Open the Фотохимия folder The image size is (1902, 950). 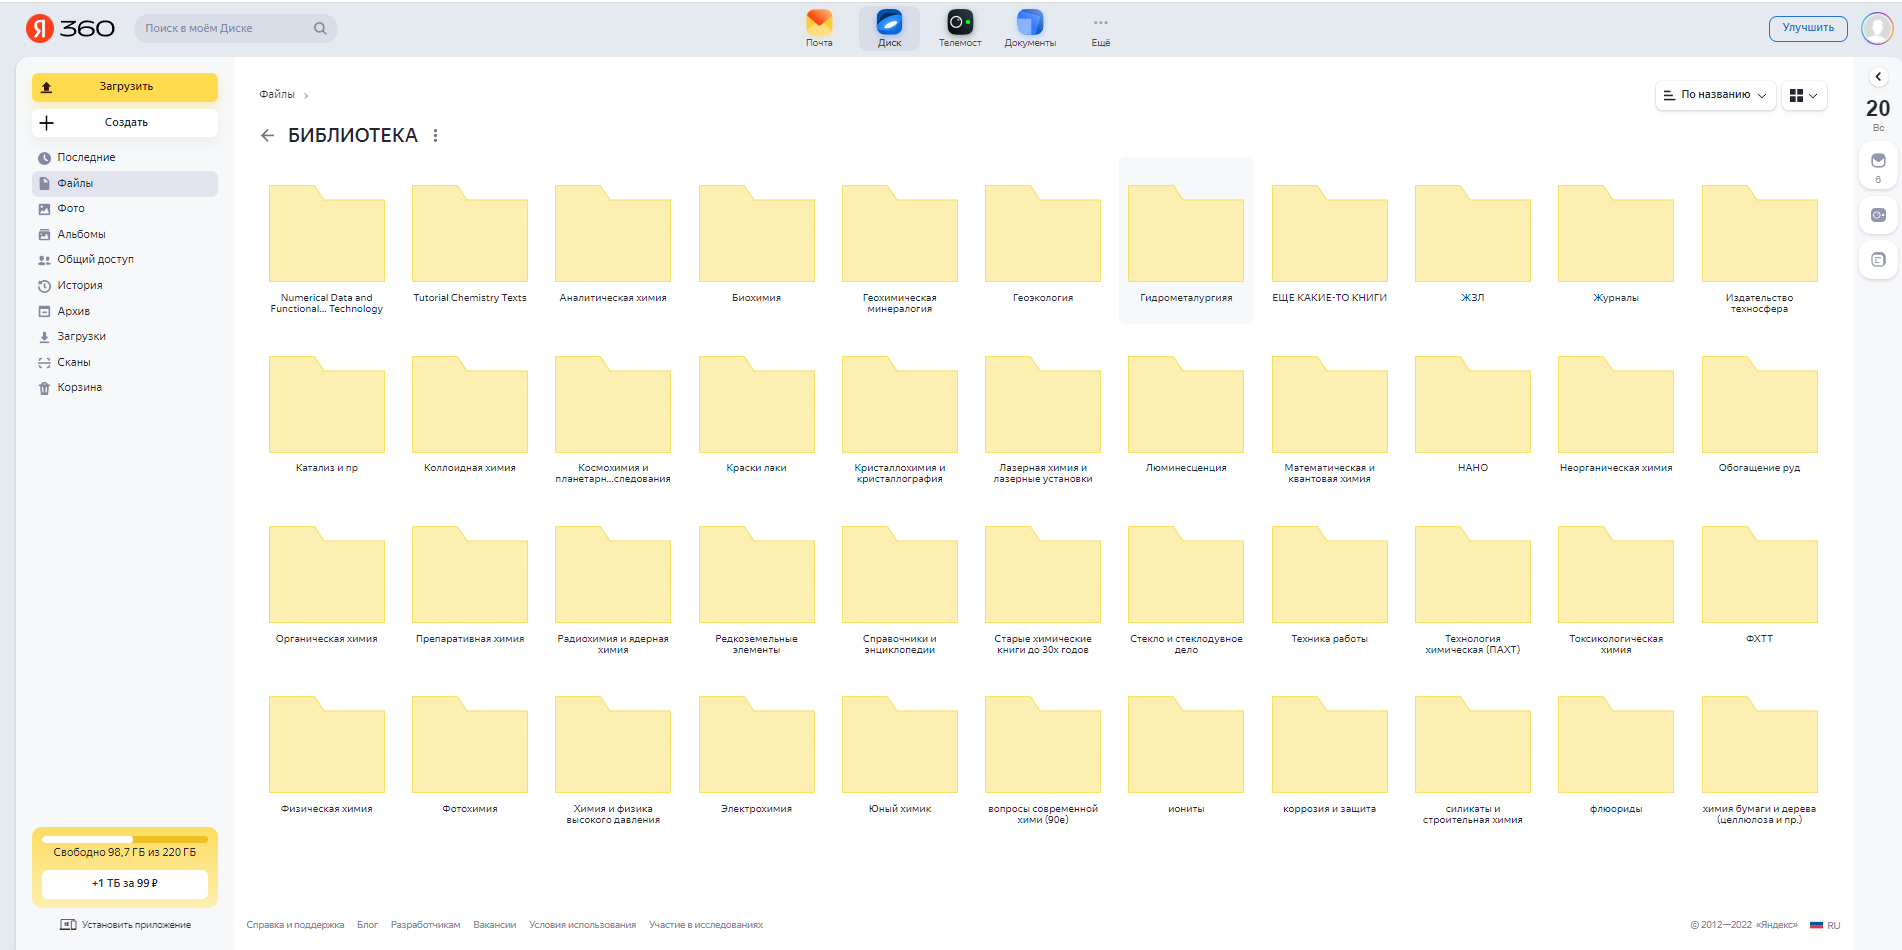pyautogui.click(x=470, y=754)
